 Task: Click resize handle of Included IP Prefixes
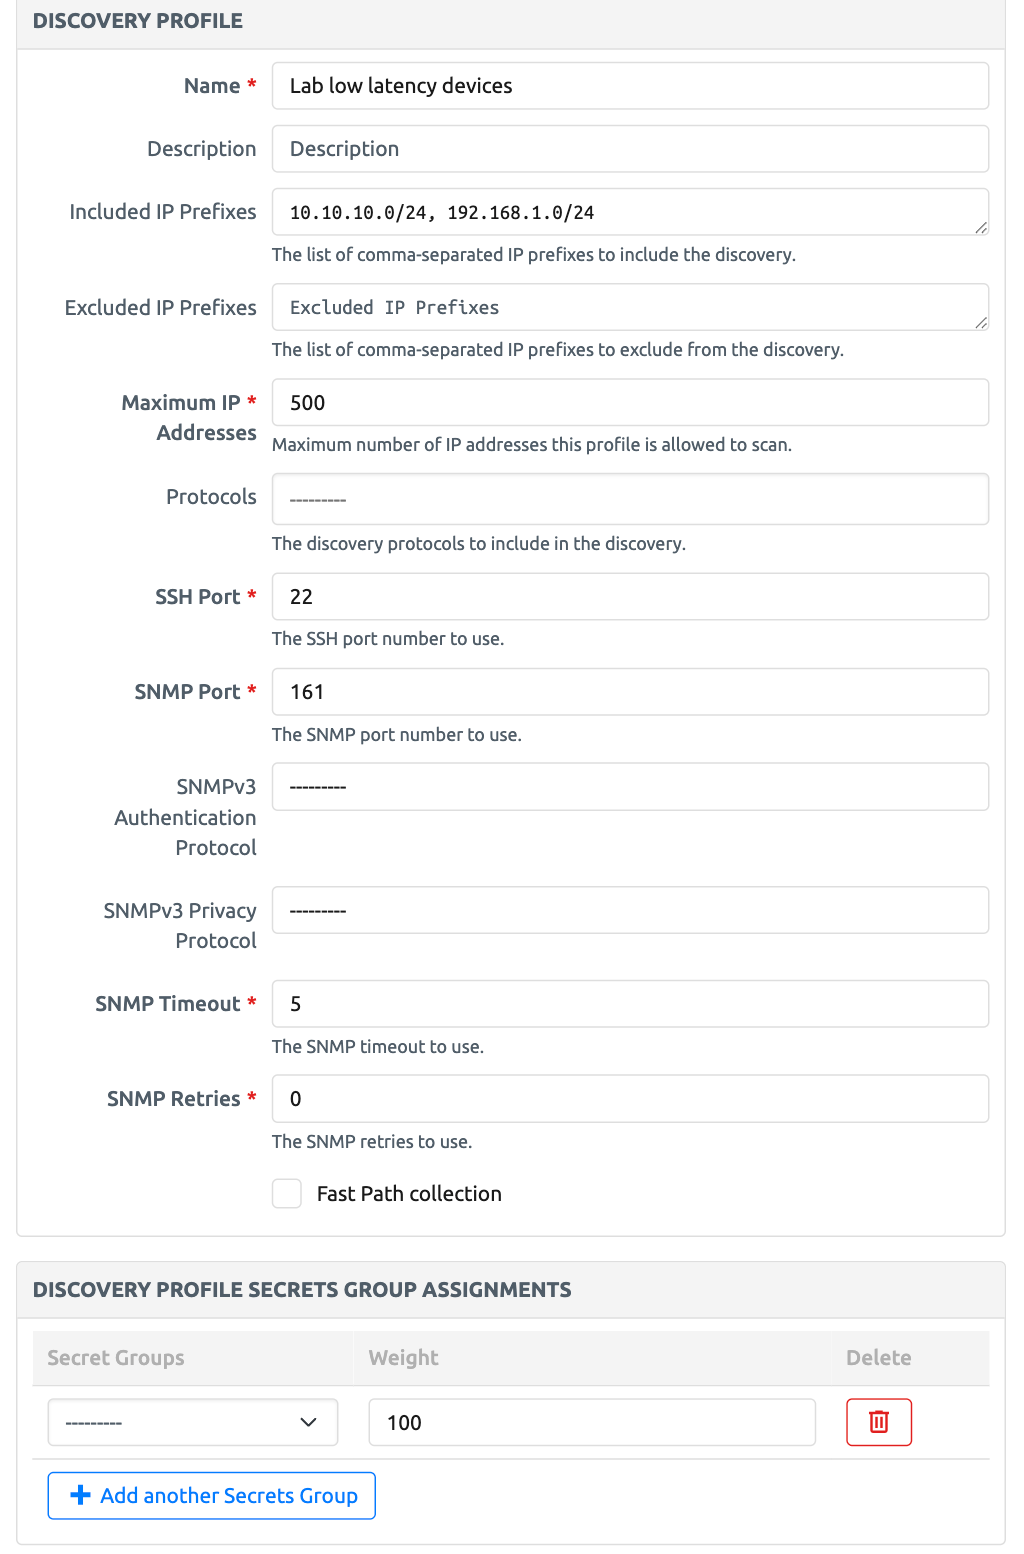(x=981, y=228)
